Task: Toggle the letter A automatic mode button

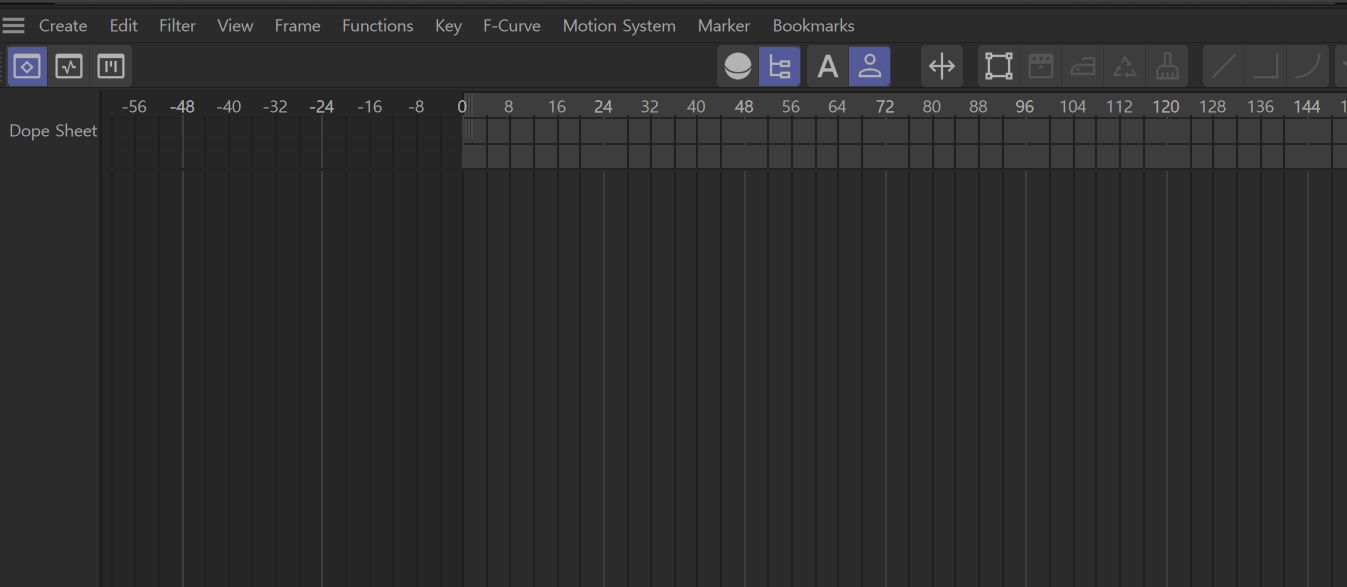Action: [827, 67]
